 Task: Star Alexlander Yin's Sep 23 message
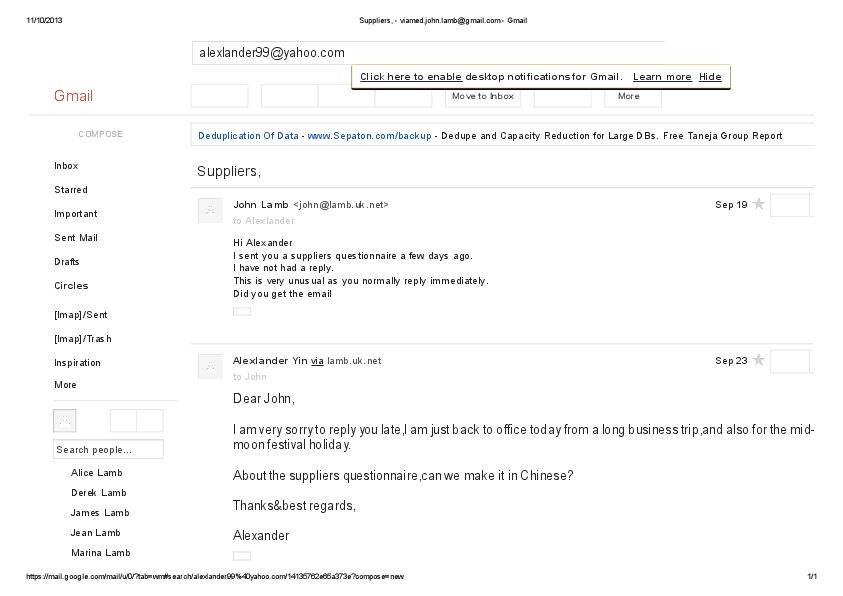click(x=758, y=360)
